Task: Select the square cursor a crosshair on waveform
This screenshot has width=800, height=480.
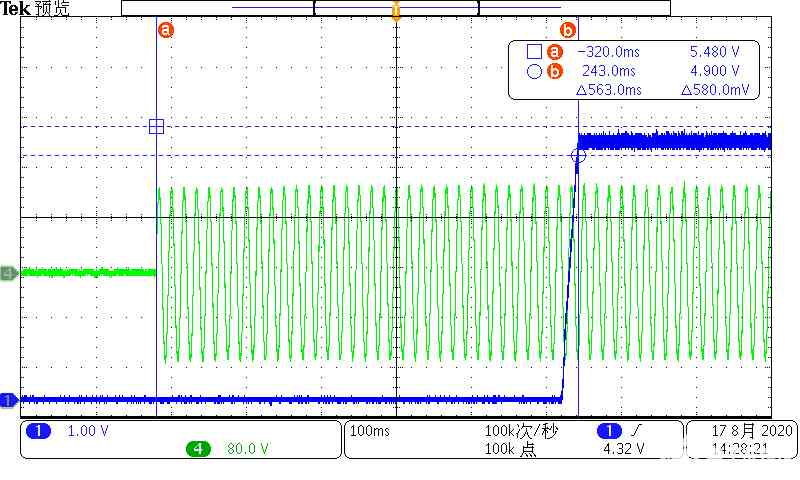Action: coord(156,127)
